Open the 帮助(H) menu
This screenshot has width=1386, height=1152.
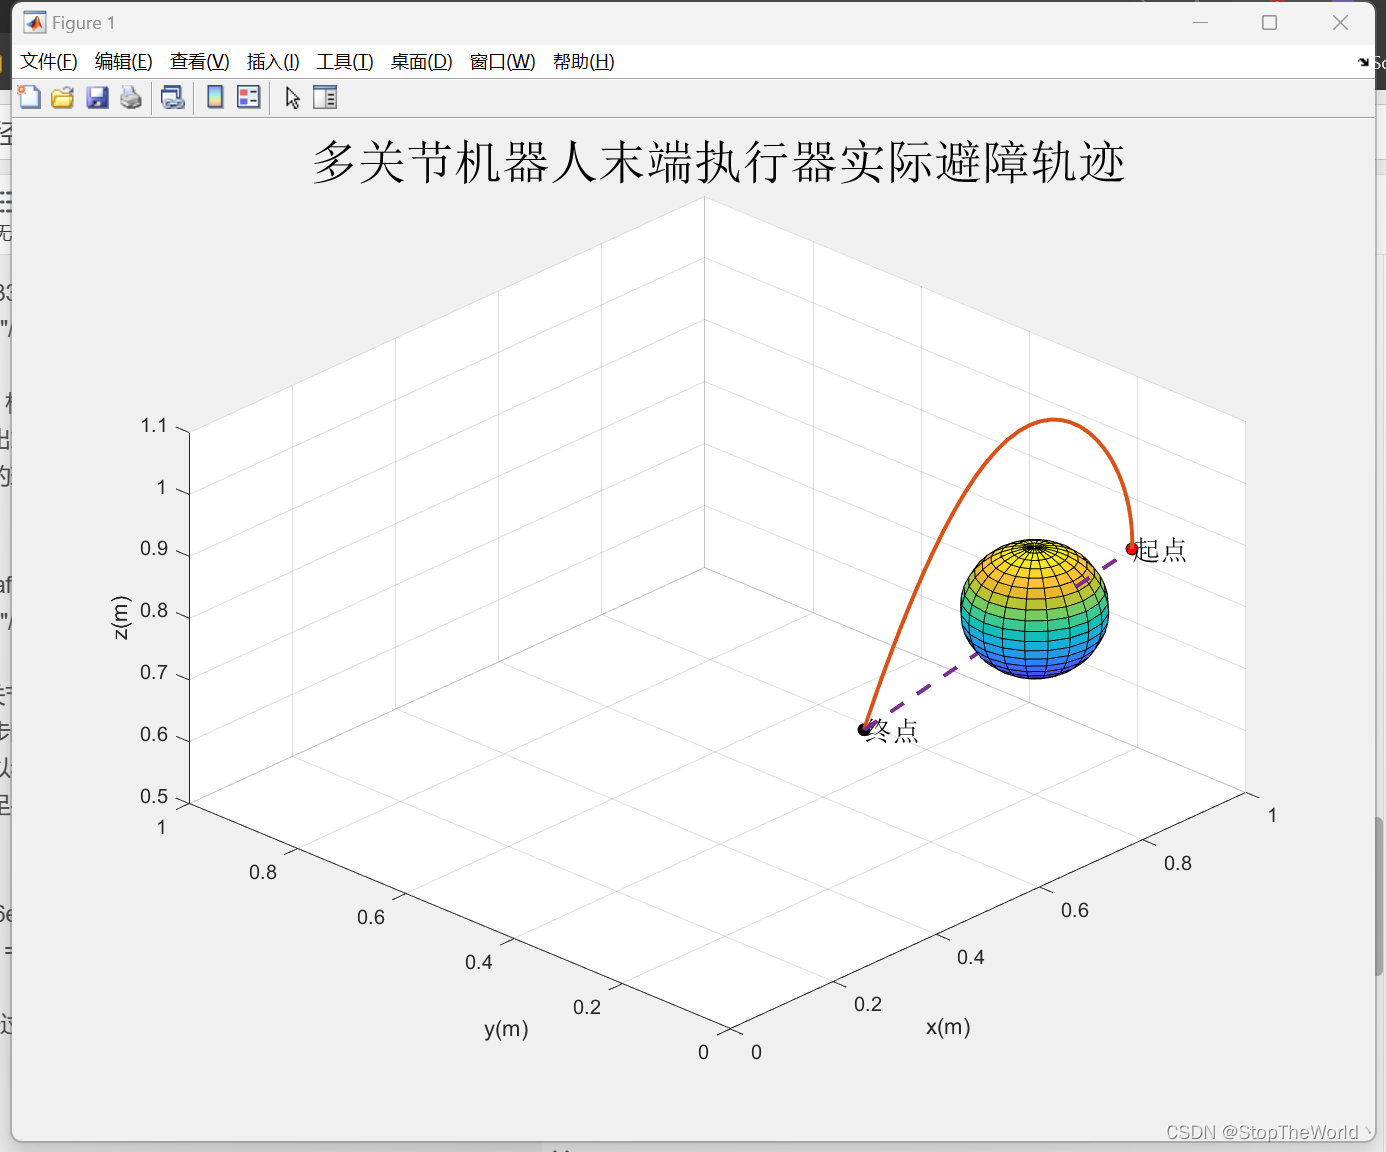[x=584, y=62]
